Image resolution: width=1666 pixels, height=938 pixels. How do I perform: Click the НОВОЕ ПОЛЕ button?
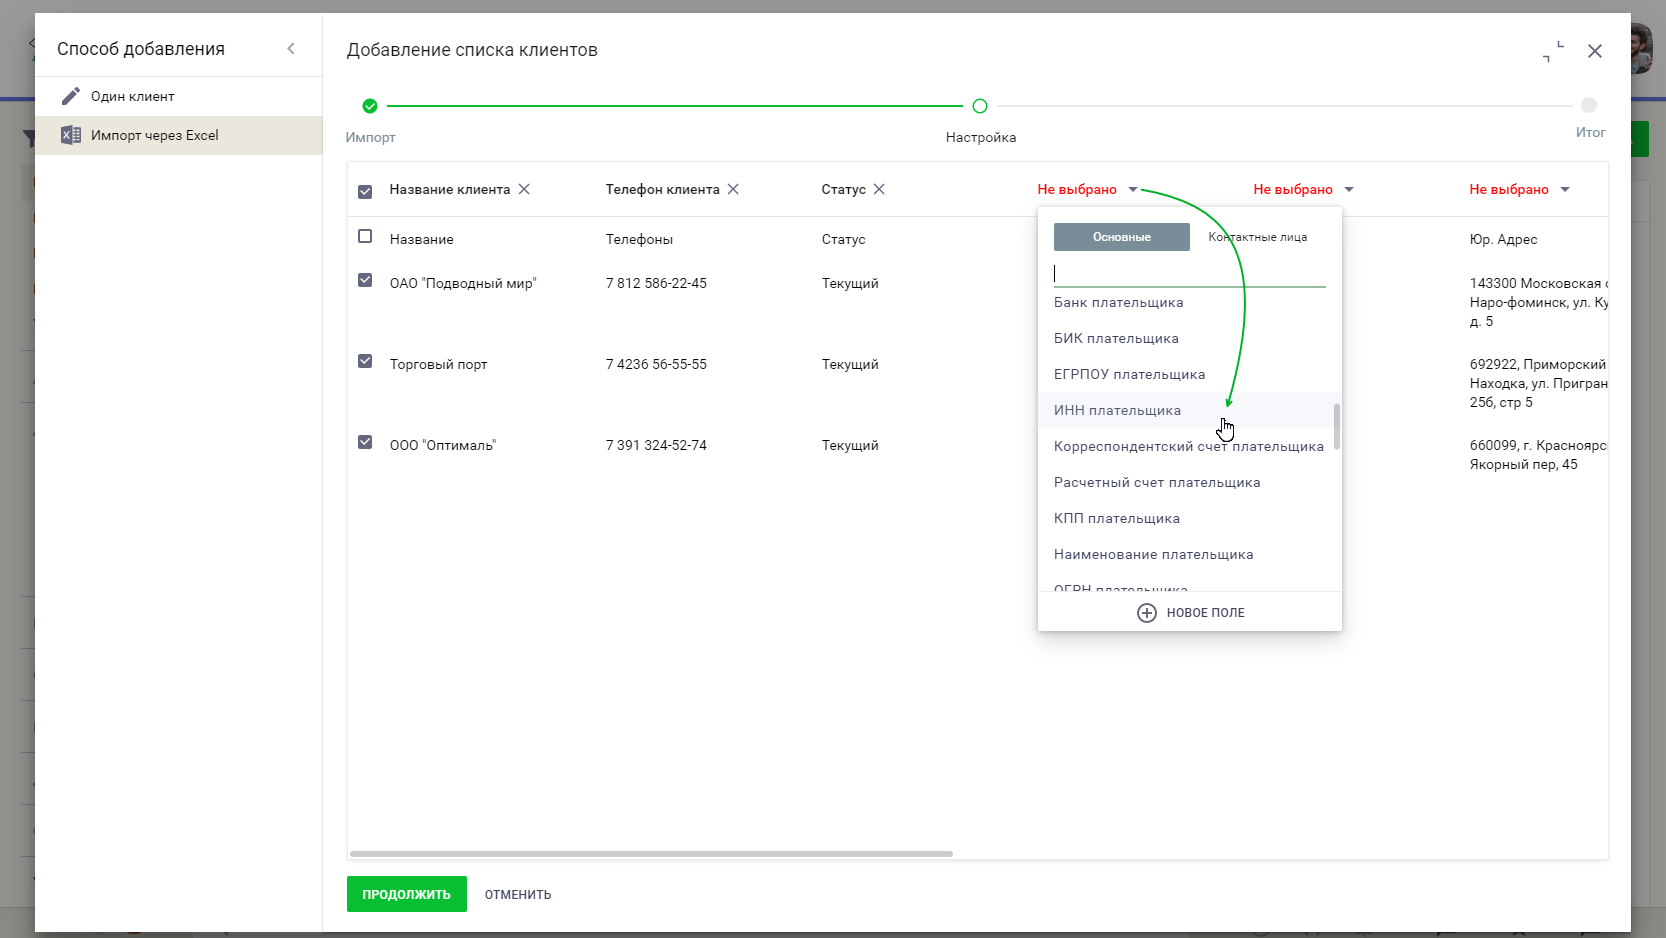(1190, 612)
